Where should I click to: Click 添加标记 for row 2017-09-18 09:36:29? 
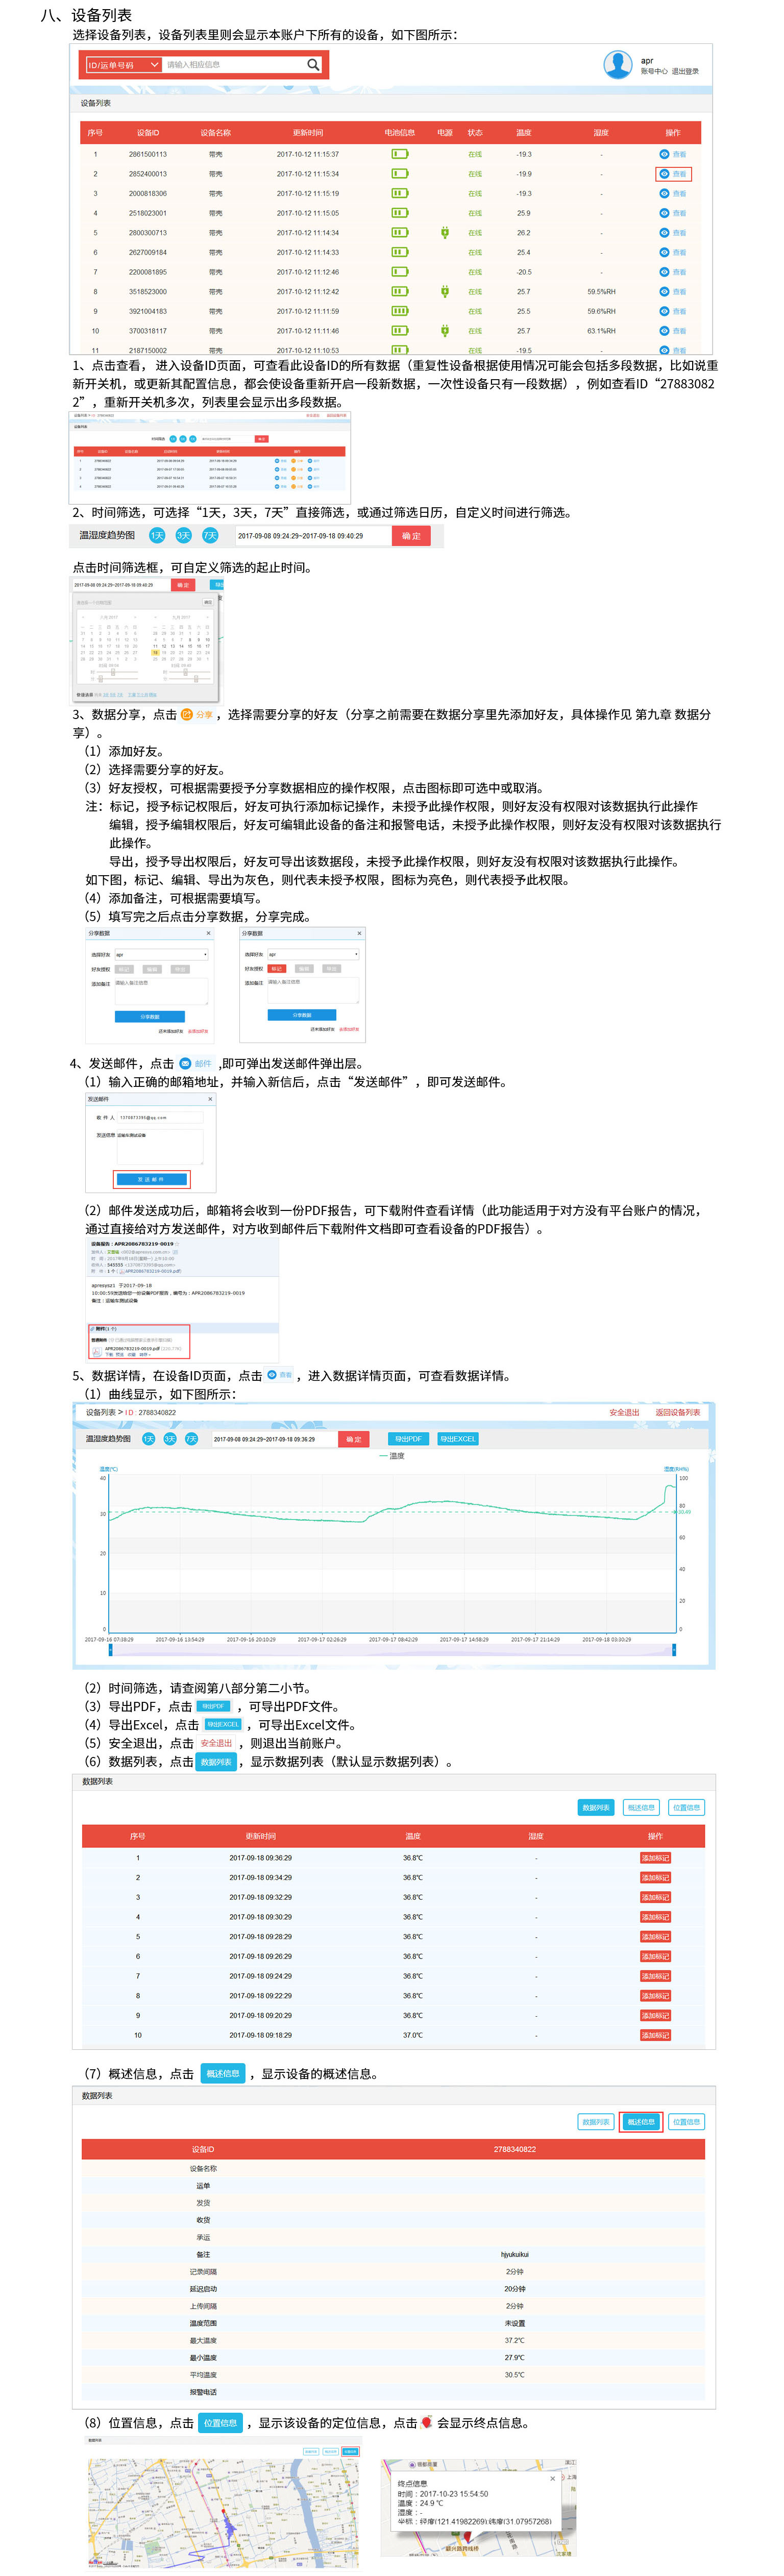point(655,1858)
